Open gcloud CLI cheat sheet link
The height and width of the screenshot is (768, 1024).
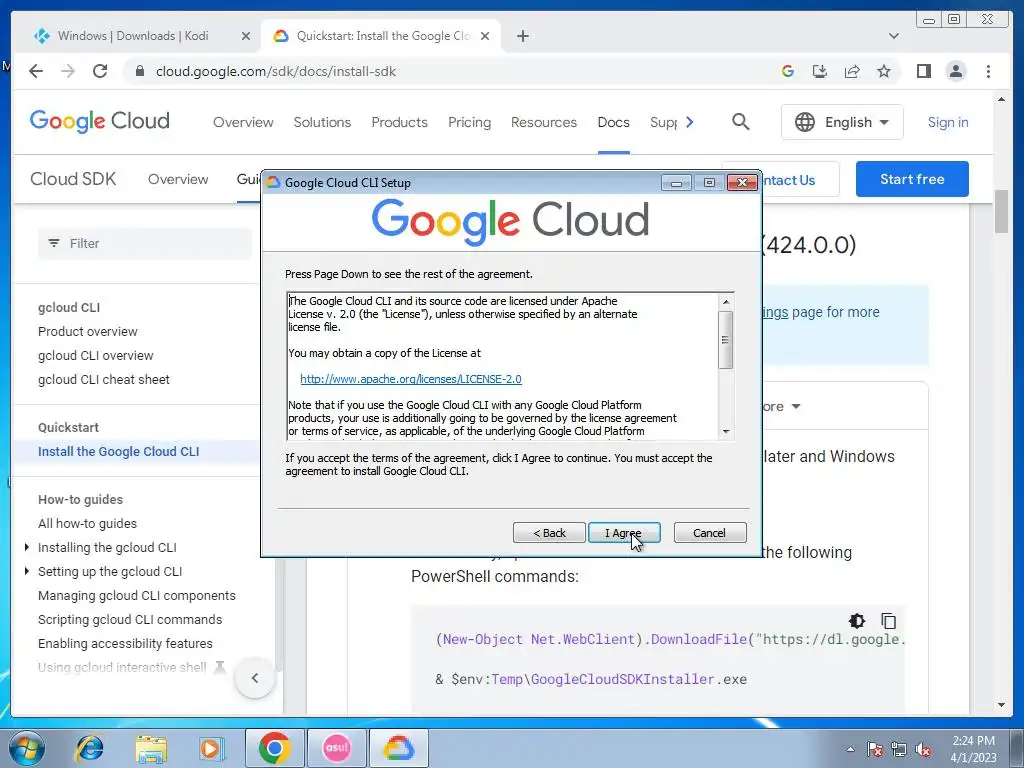(x=103, y=379)
